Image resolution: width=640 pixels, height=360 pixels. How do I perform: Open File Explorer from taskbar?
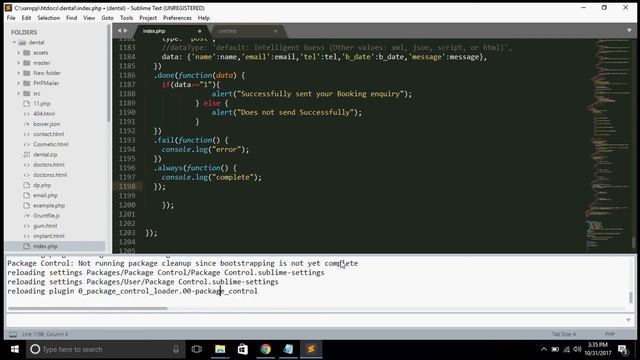(x=220, y=349)
